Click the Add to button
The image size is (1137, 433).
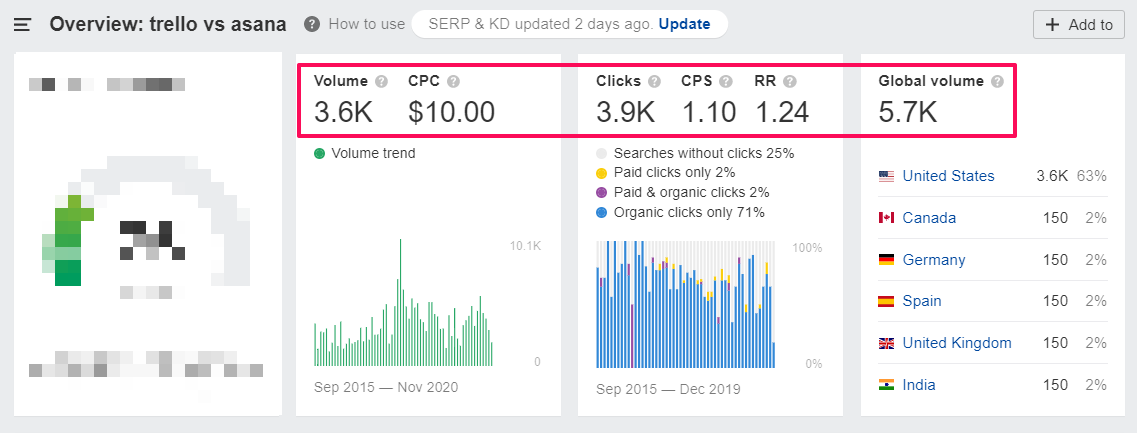[x=1078, y=25]
